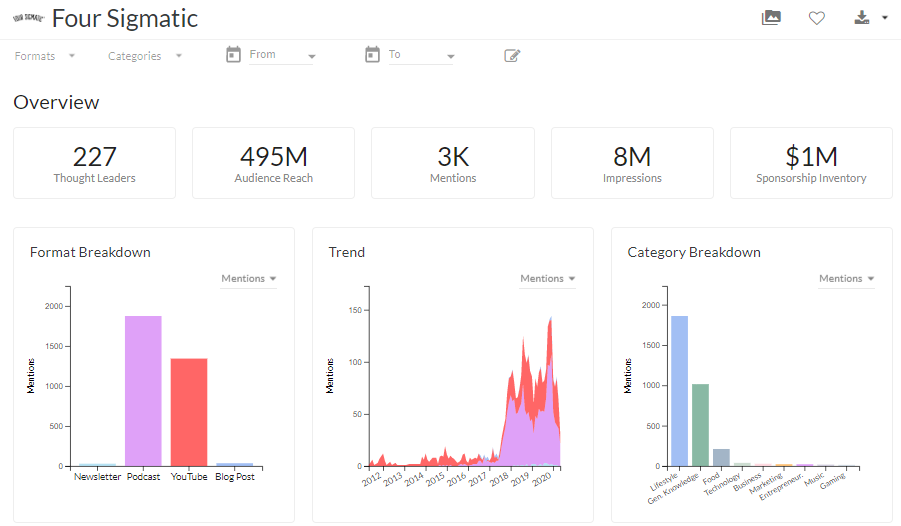Click the Overview heading
The width and height of the screenshot is (901, 526).
pyautogui.click(x=56, y=102)
